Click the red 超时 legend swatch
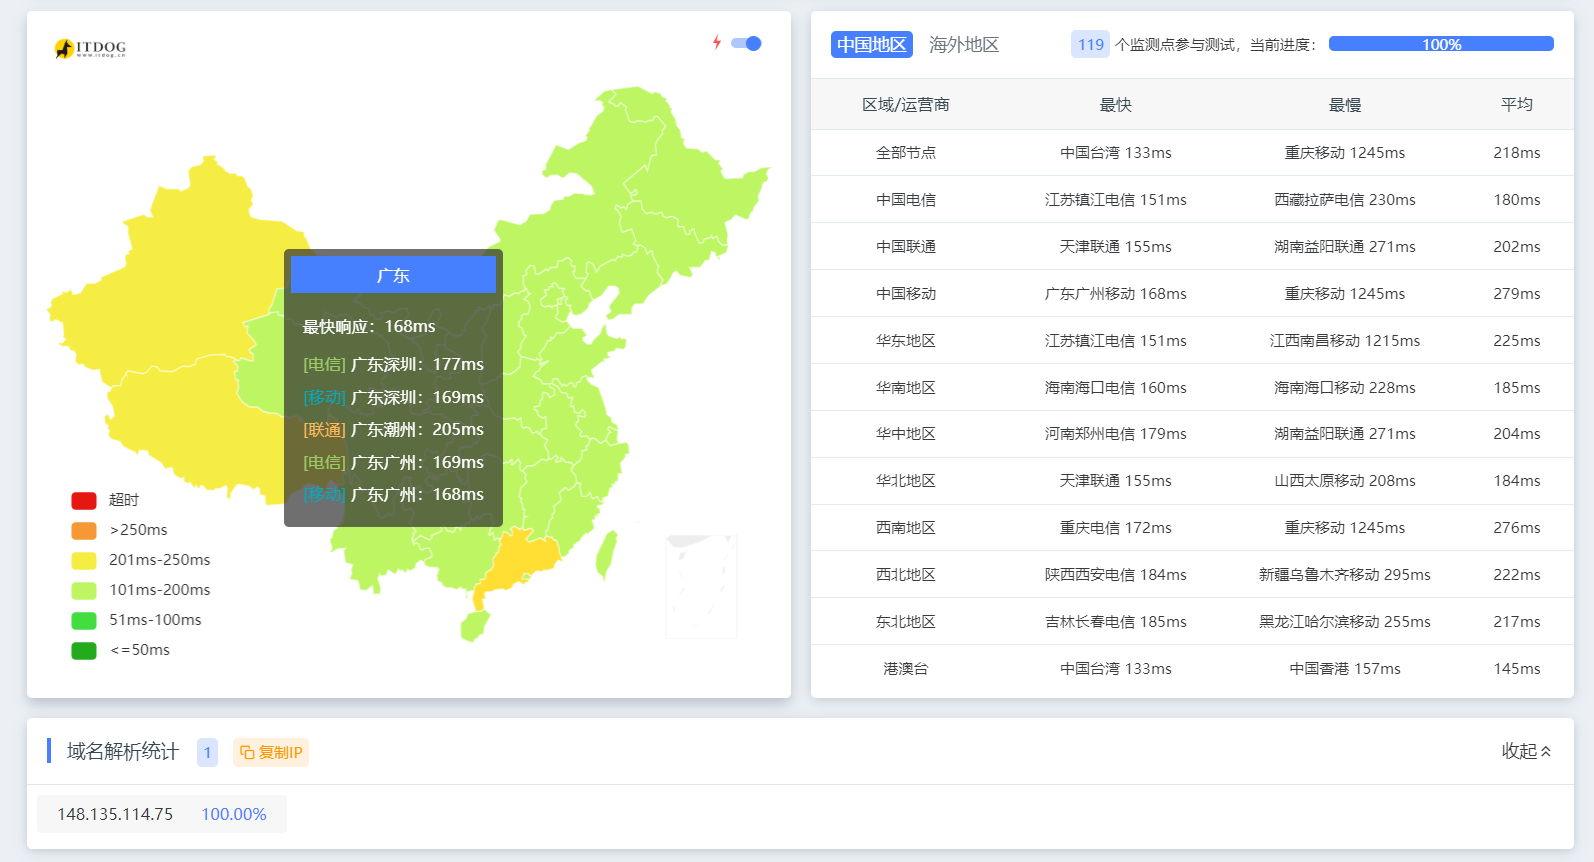 tap(84, 500)
